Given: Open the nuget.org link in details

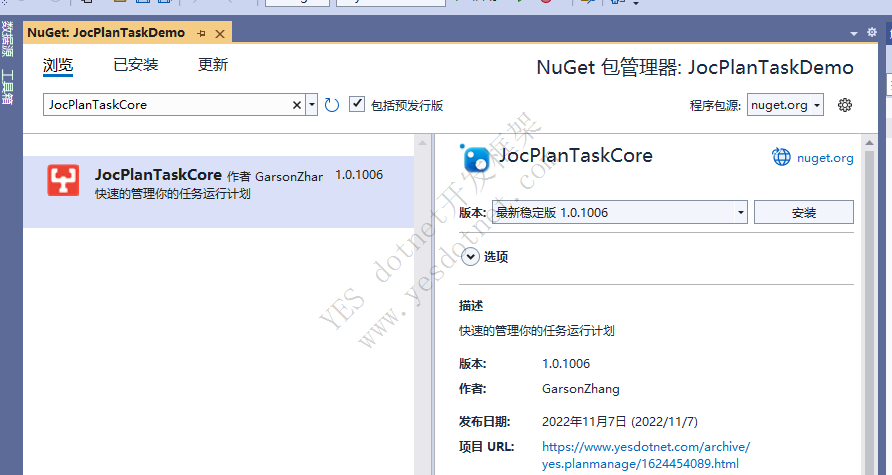Looking at the screenshot, I should coord(825,158).
